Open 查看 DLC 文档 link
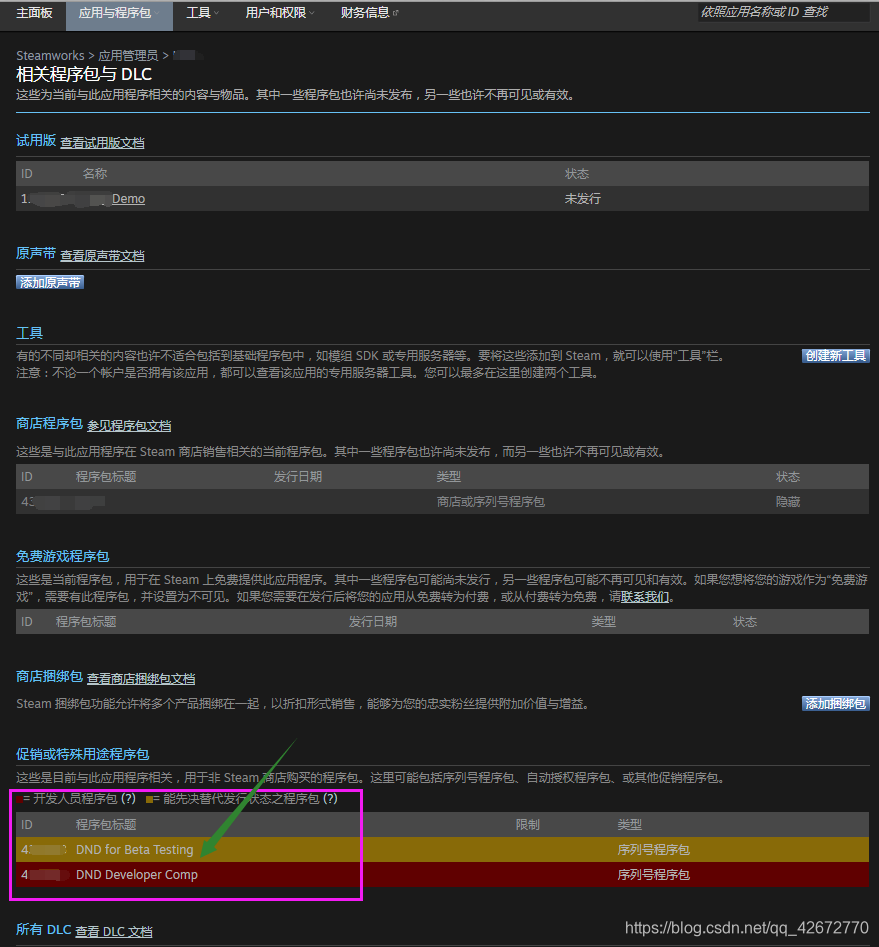 point(114,931)
